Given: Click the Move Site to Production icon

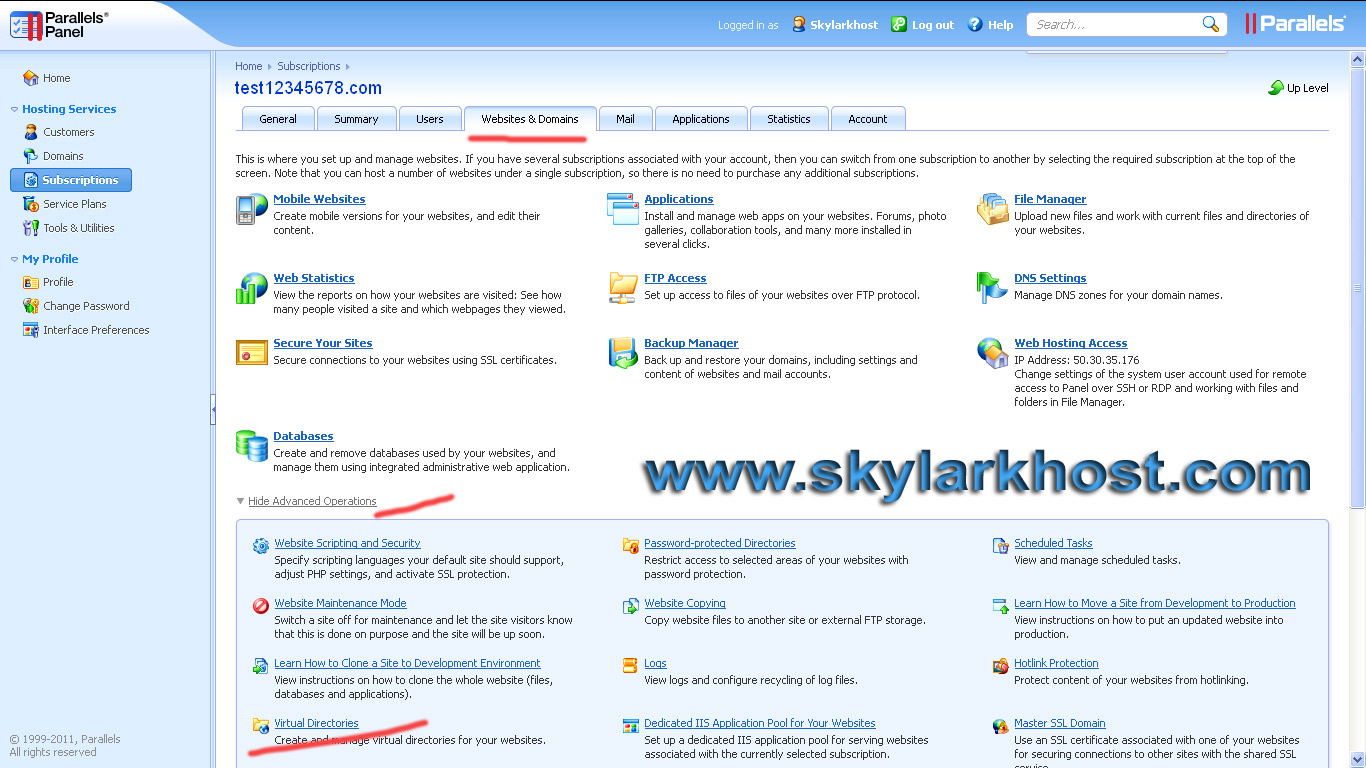Looking at the screenshot, I should [1001, 605].
